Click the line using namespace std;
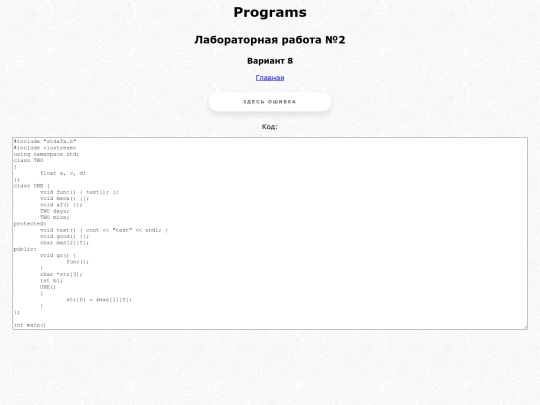The image size is (540, 405). 46,154
